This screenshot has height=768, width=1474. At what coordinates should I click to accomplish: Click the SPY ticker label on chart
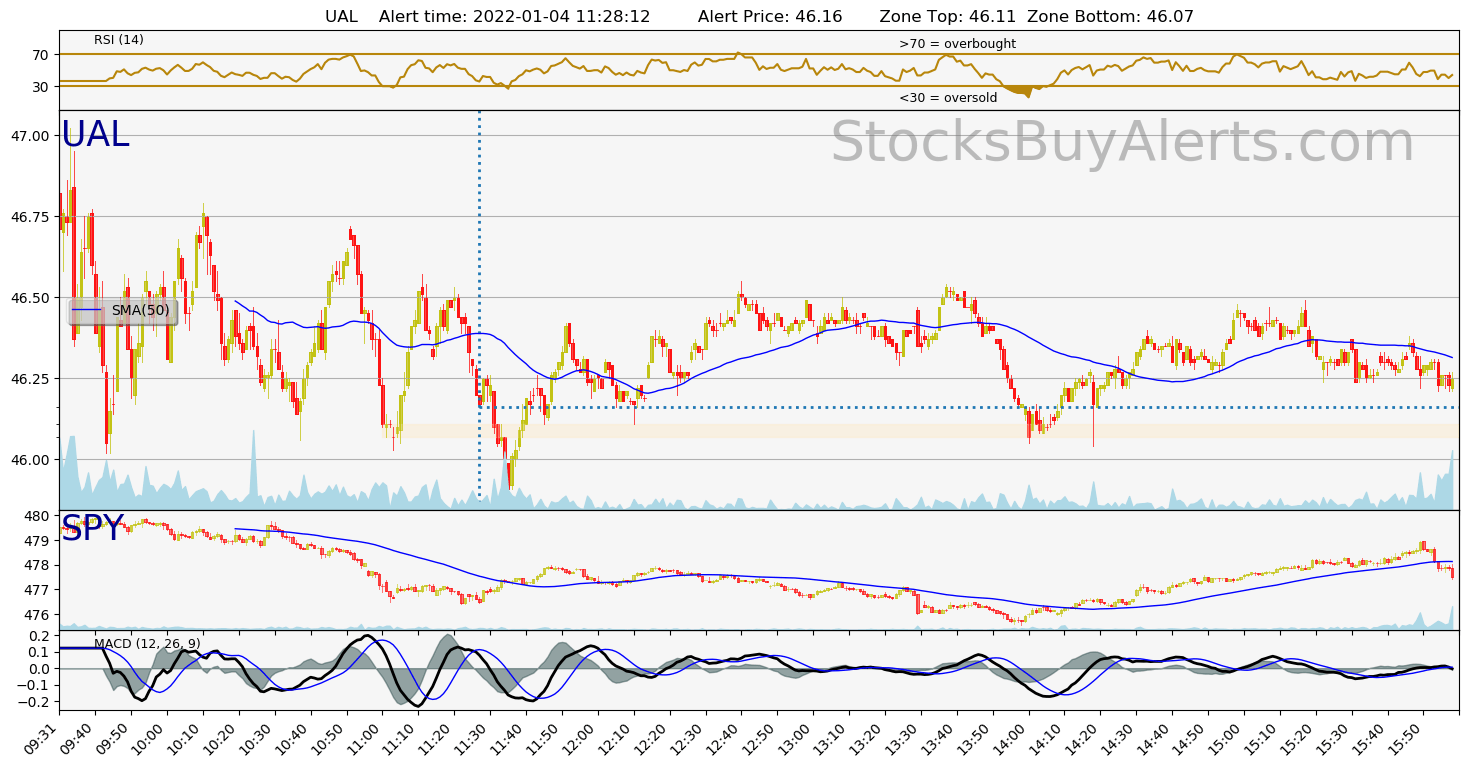(x=92, y=529)
